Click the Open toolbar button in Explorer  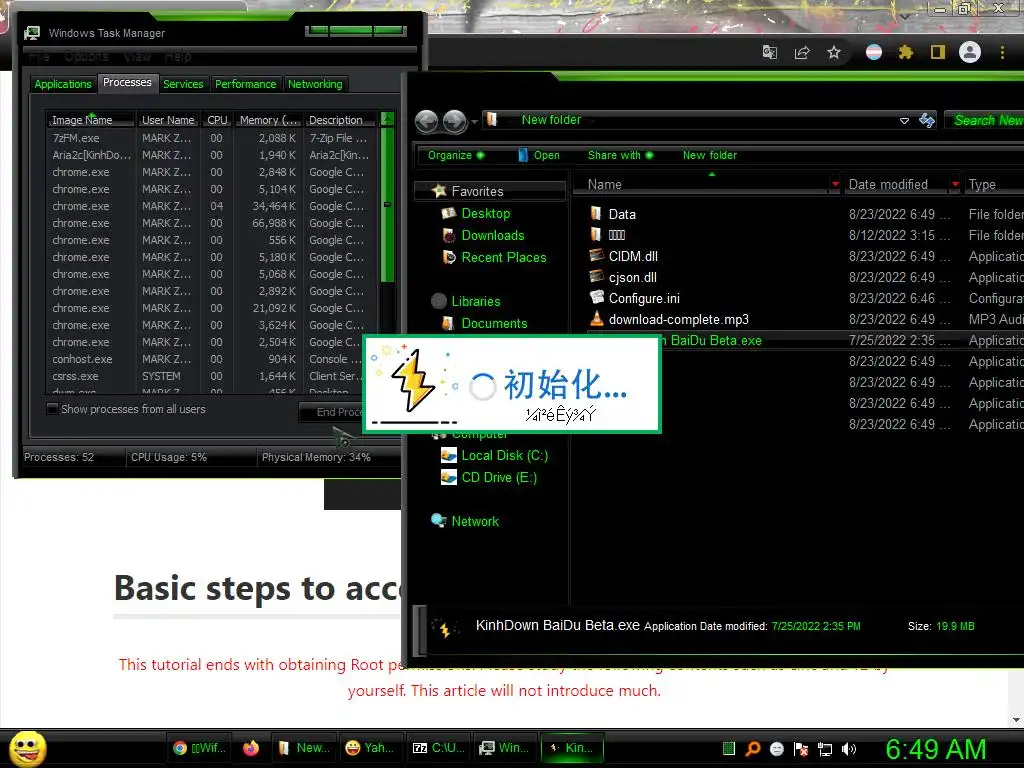click(539, 155)
